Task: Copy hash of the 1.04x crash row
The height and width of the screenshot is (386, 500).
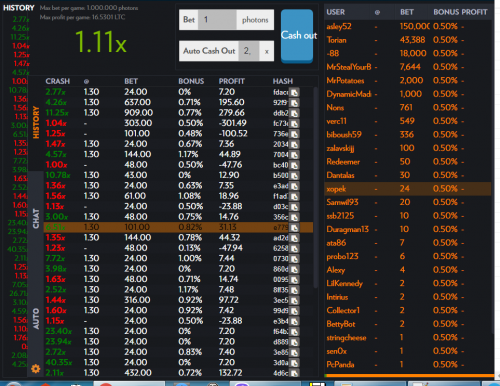Action: coord(294,123)
